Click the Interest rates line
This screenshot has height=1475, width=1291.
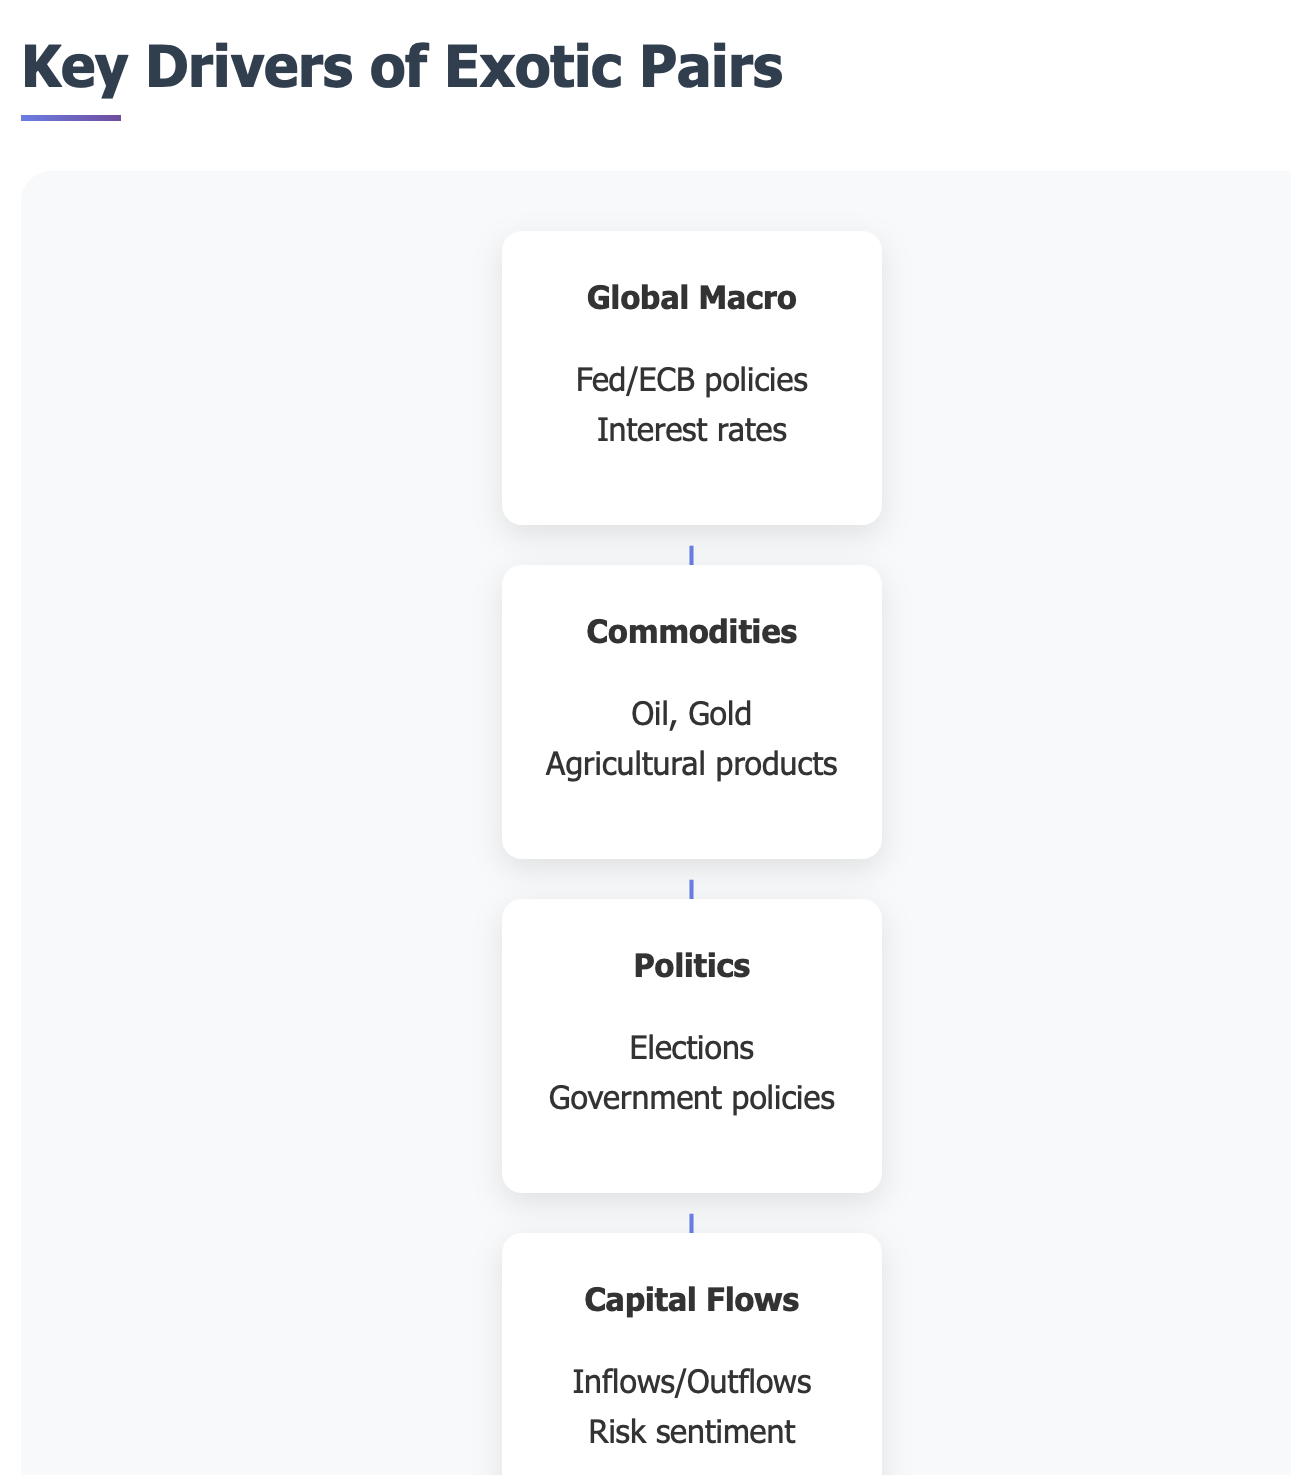click(x=692, y=430)
